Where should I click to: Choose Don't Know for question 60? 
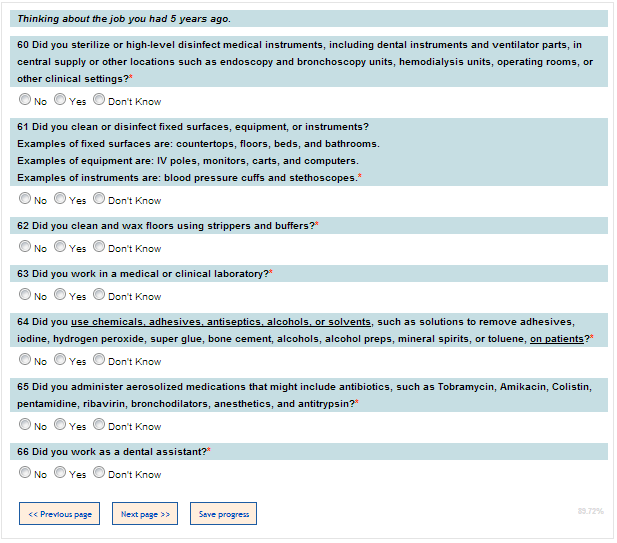point(99,100)
